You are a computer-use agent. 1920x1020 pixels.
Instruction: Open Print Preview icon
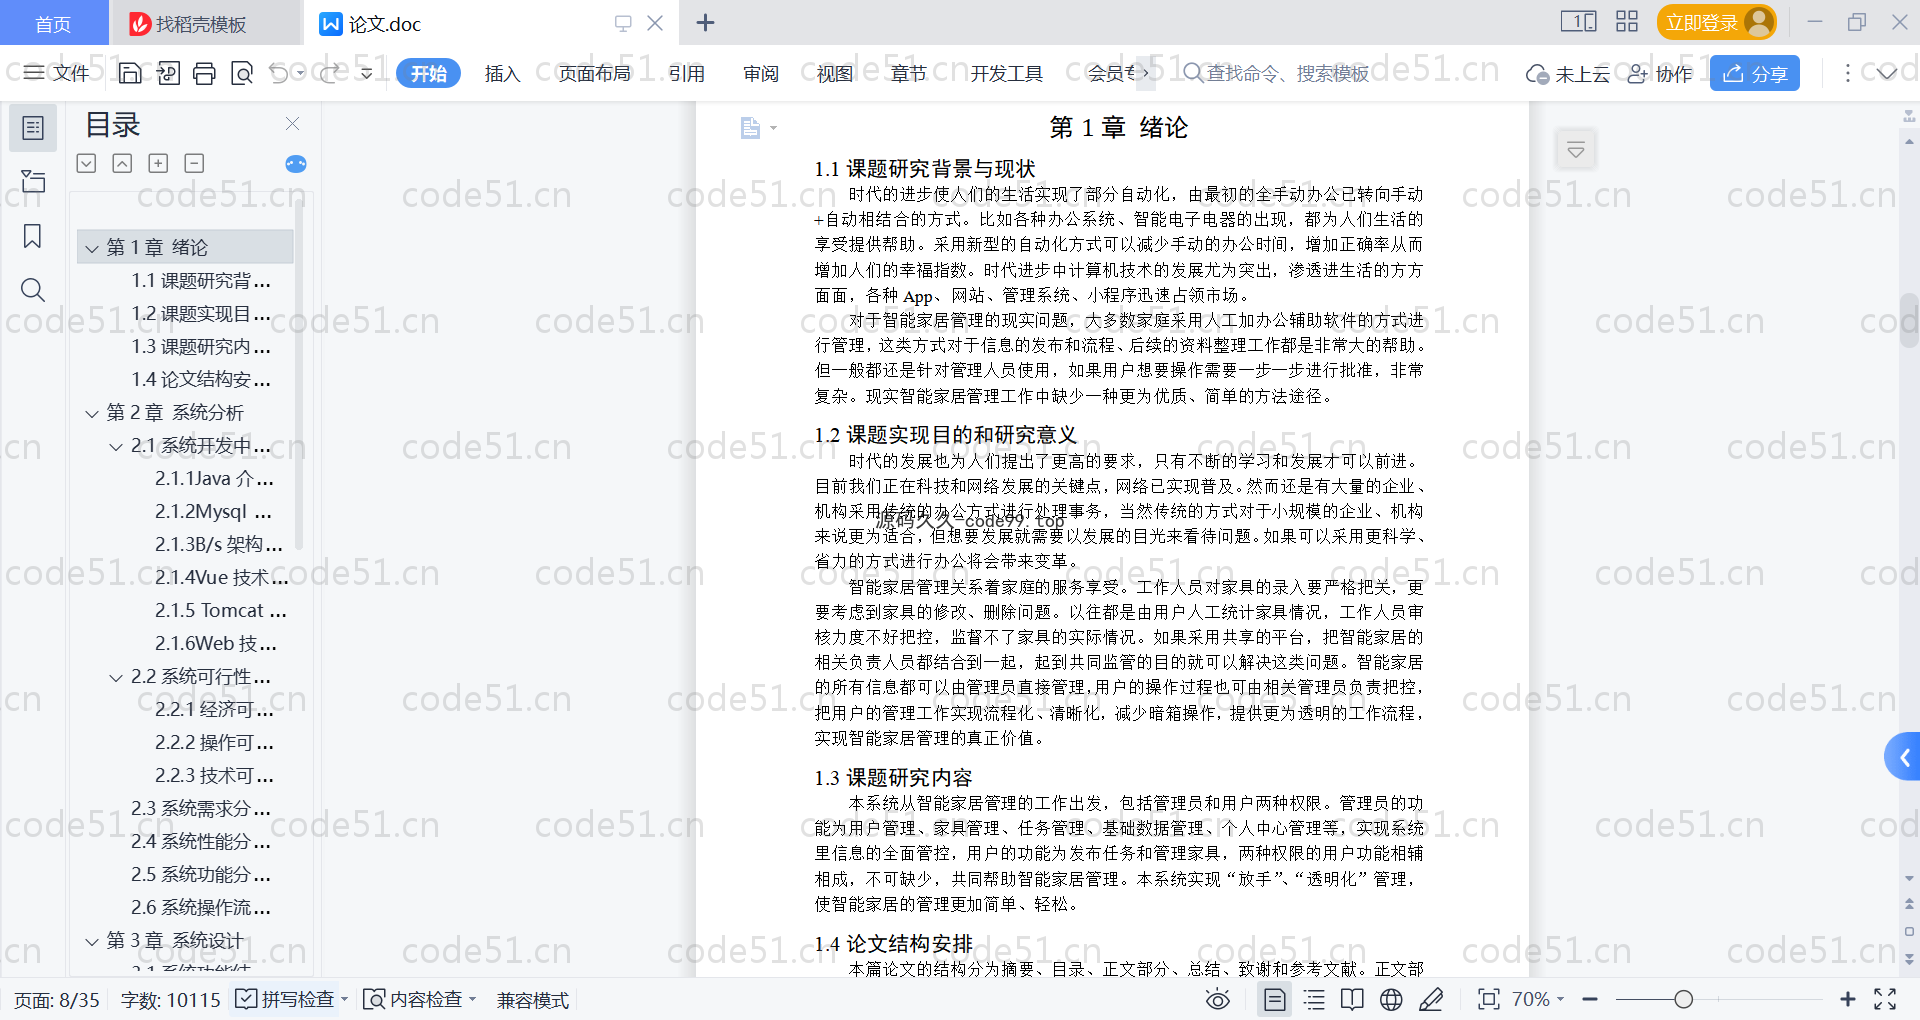242,73
